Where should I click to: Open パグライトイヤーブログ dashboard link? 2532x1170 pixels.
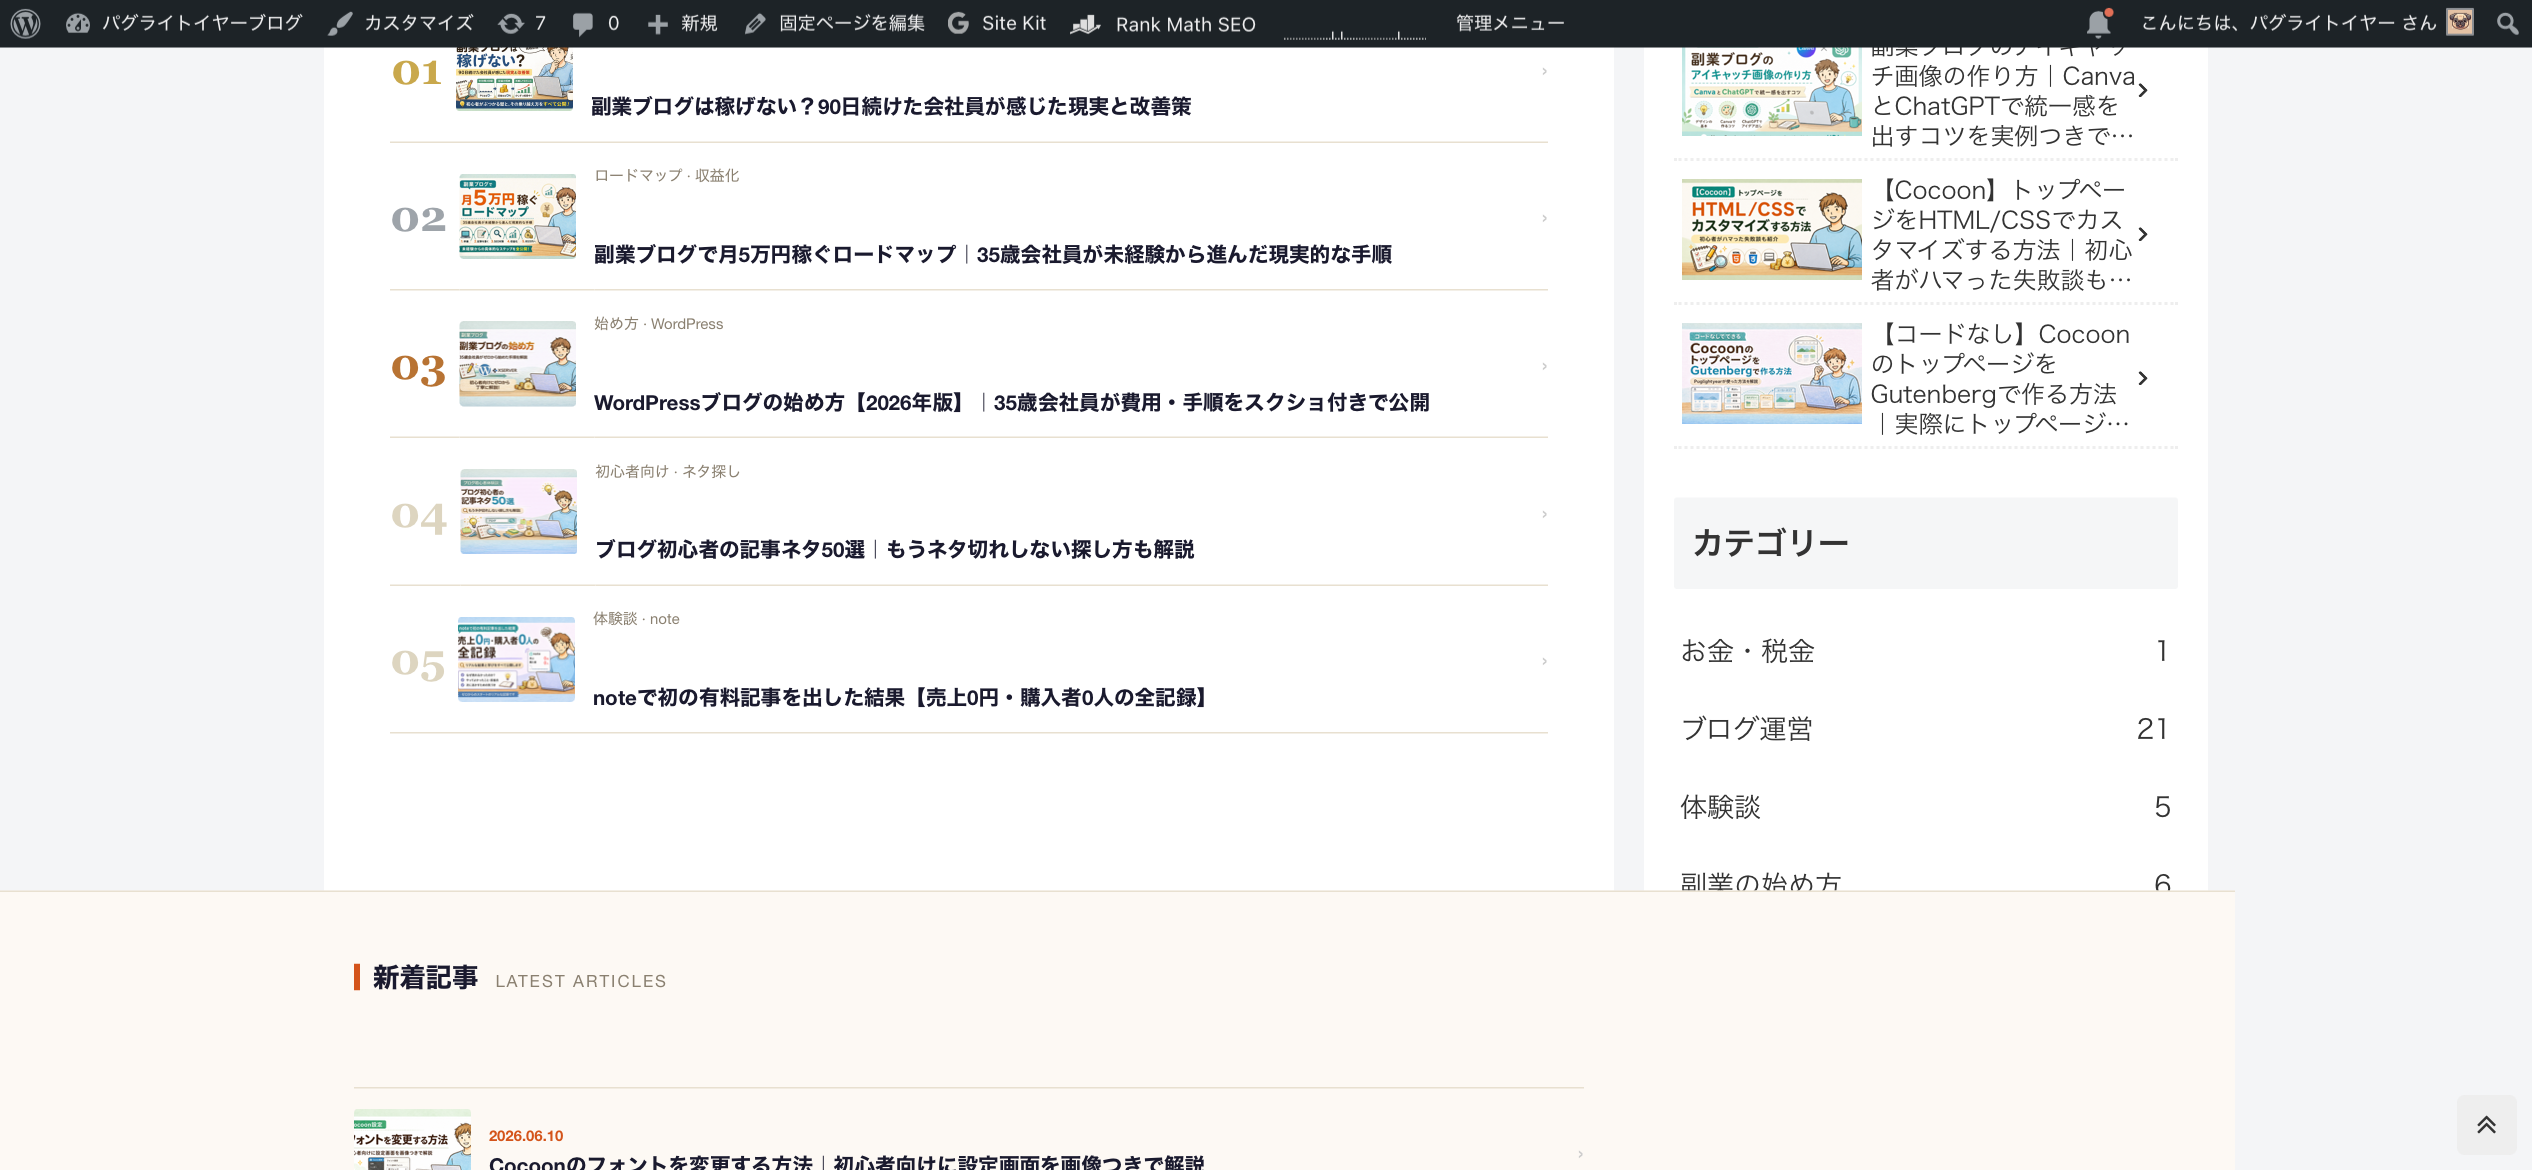184,23
